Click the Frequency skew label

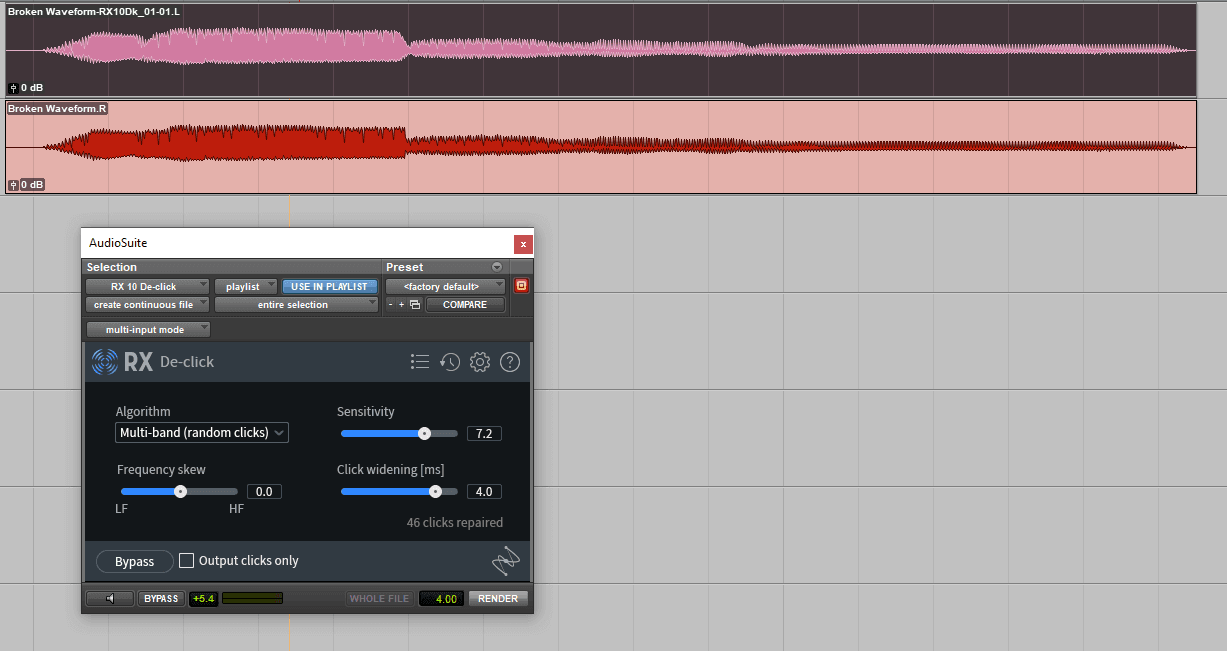pos(161,469)
